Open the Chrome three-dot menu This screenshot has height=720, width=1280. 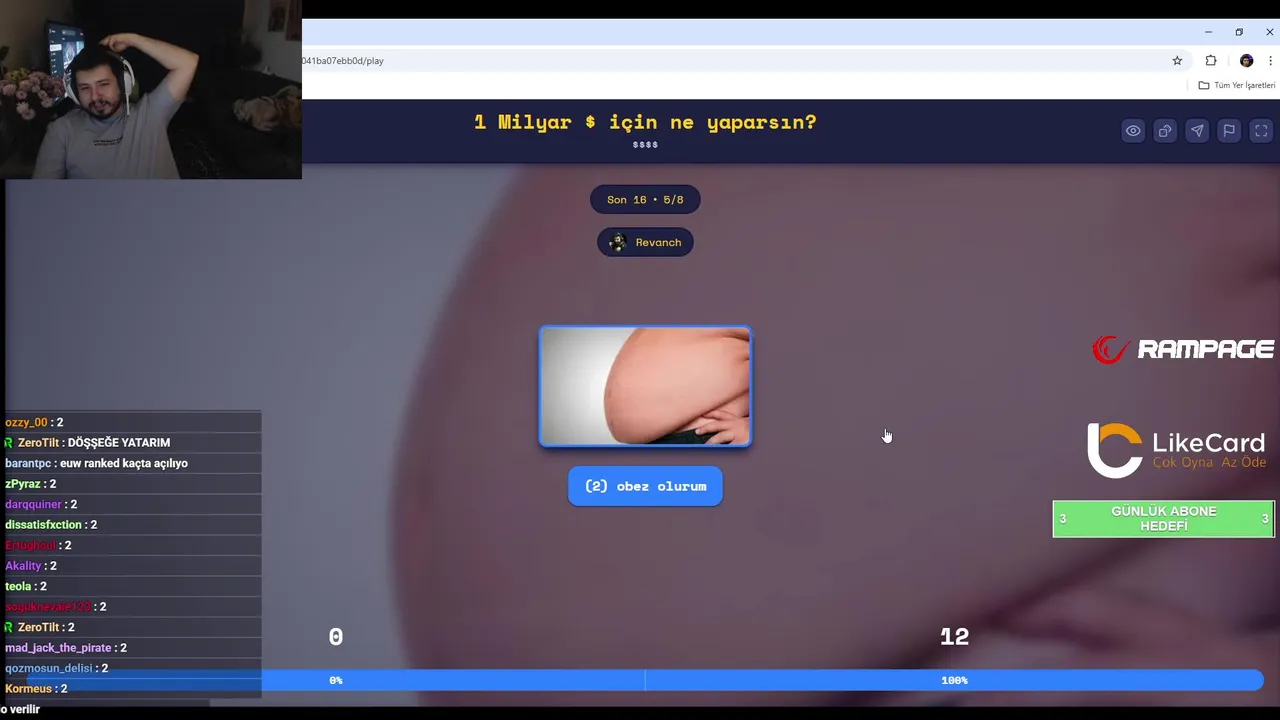click(1270, 61)
